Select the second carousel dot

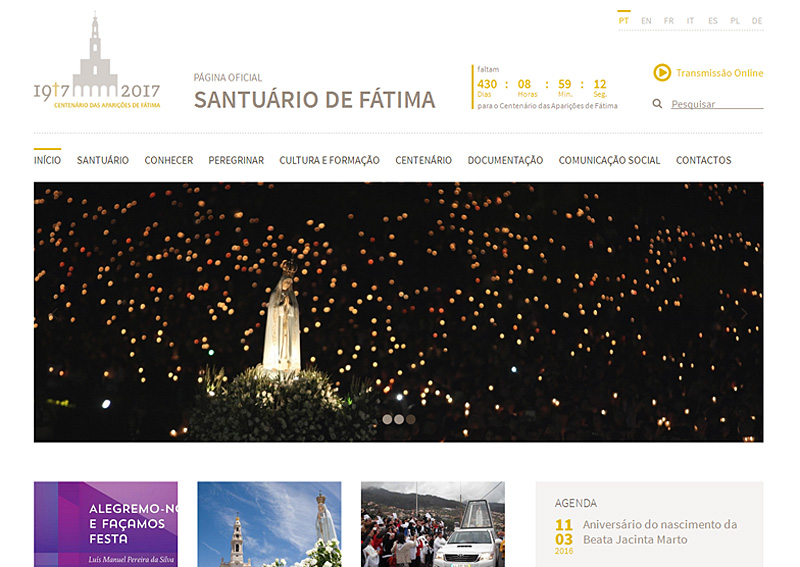point(399,419)
